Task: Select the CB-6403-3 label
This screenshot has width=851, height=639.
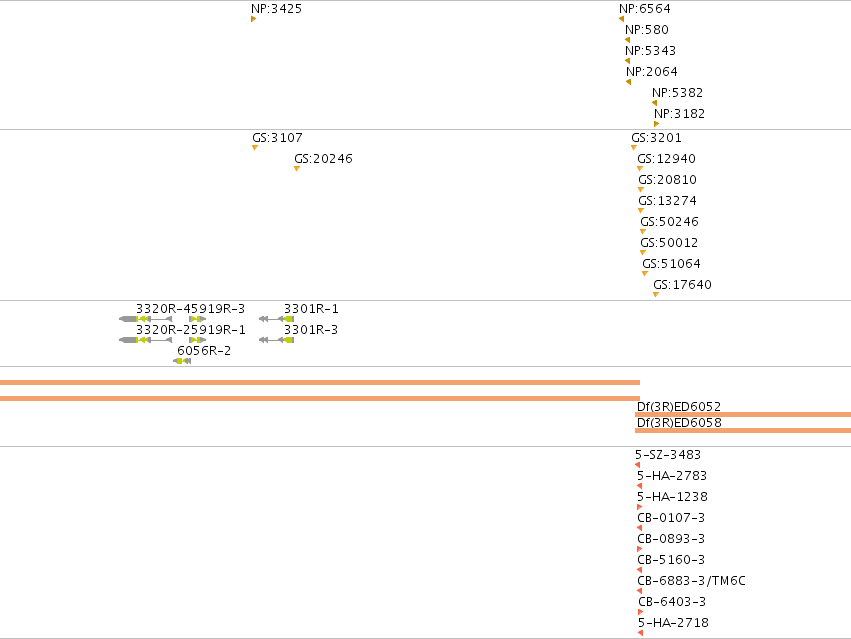Action: [x=672, y=602]
